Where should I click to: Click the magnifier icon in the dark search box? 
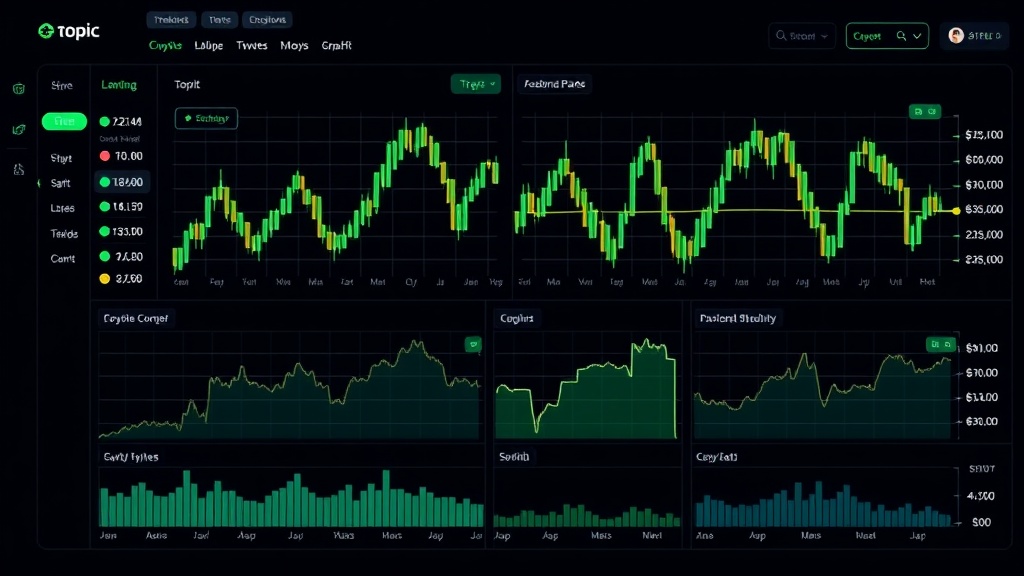coord(781,36)
